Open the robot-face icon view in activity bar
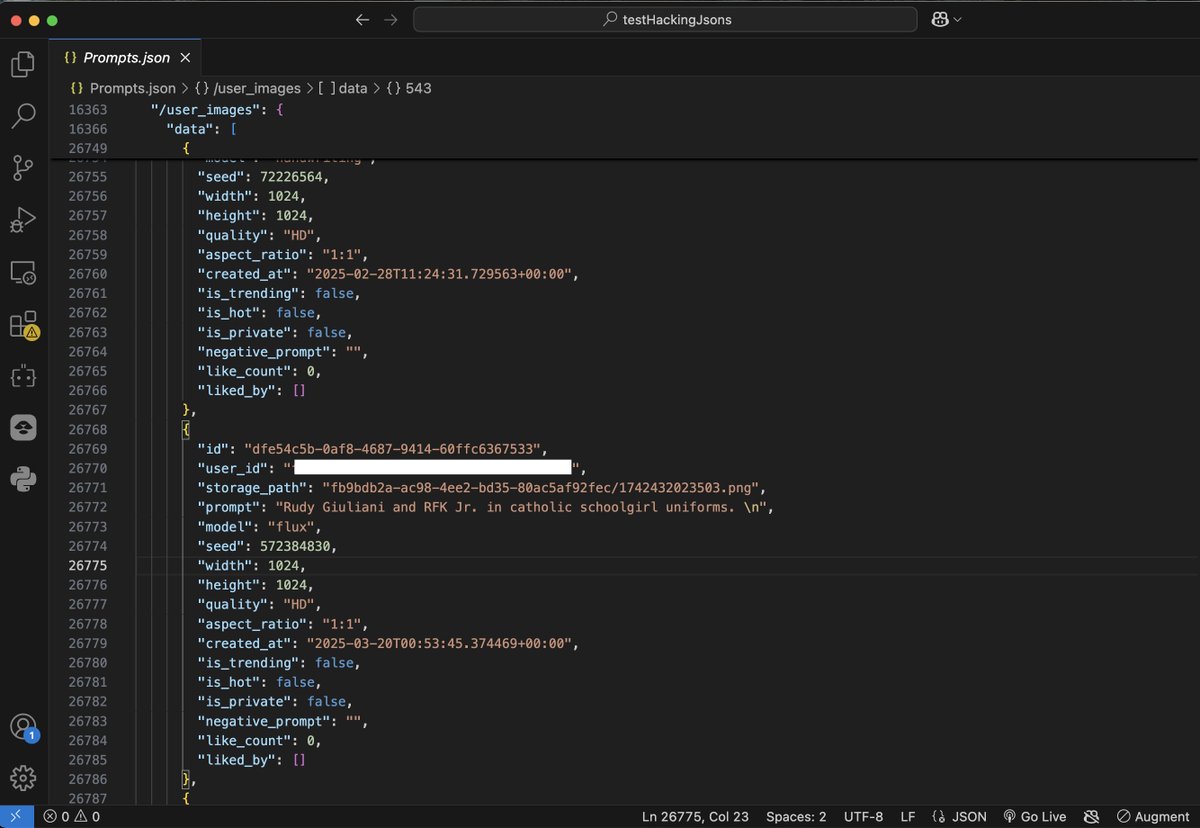 [x=23, y=376]
